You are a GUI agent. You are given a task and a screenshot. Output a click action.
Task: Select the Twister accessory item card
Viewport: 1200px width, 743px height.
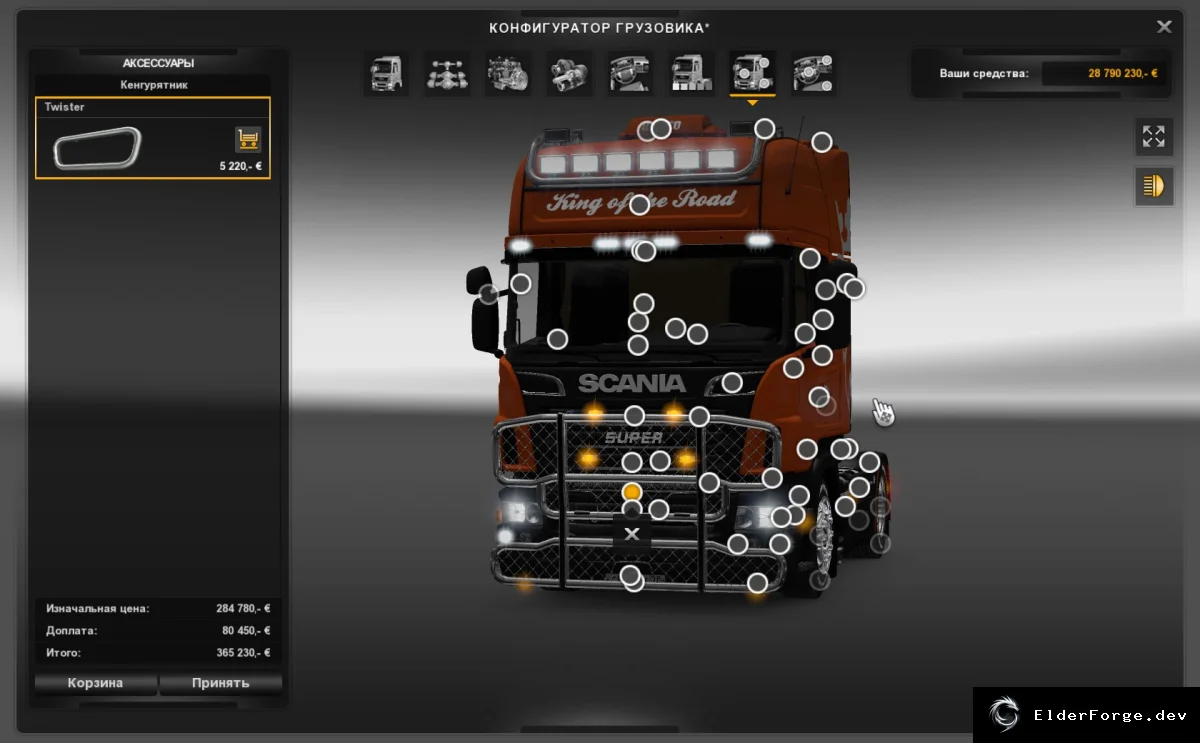[153, 138]
